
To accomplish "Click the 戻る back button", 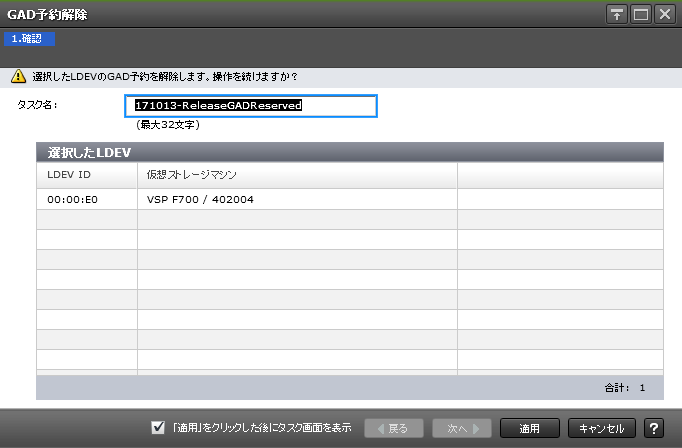I will (x=394, y=428).
